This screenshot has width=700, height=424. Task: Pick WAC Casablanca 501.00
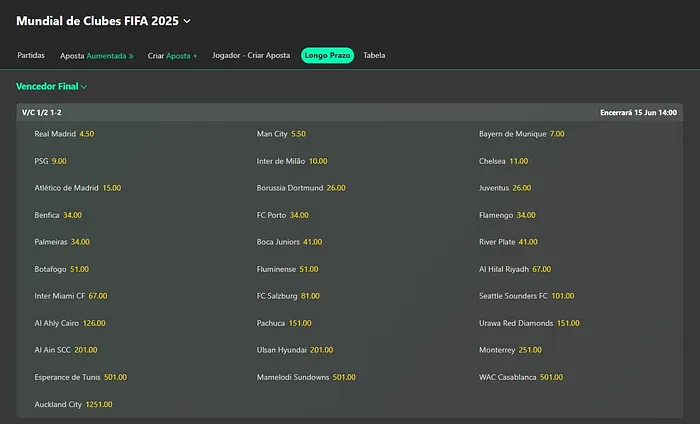pyautogui.click(x=521, y=377)
